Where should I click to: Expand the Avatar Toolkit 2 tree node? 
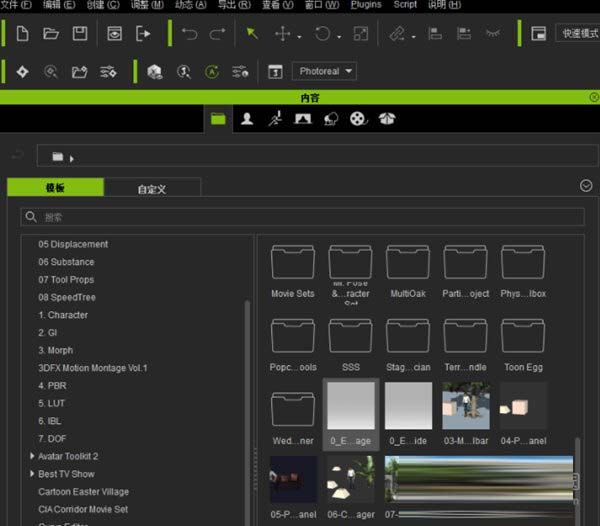(x=33, y=456)
